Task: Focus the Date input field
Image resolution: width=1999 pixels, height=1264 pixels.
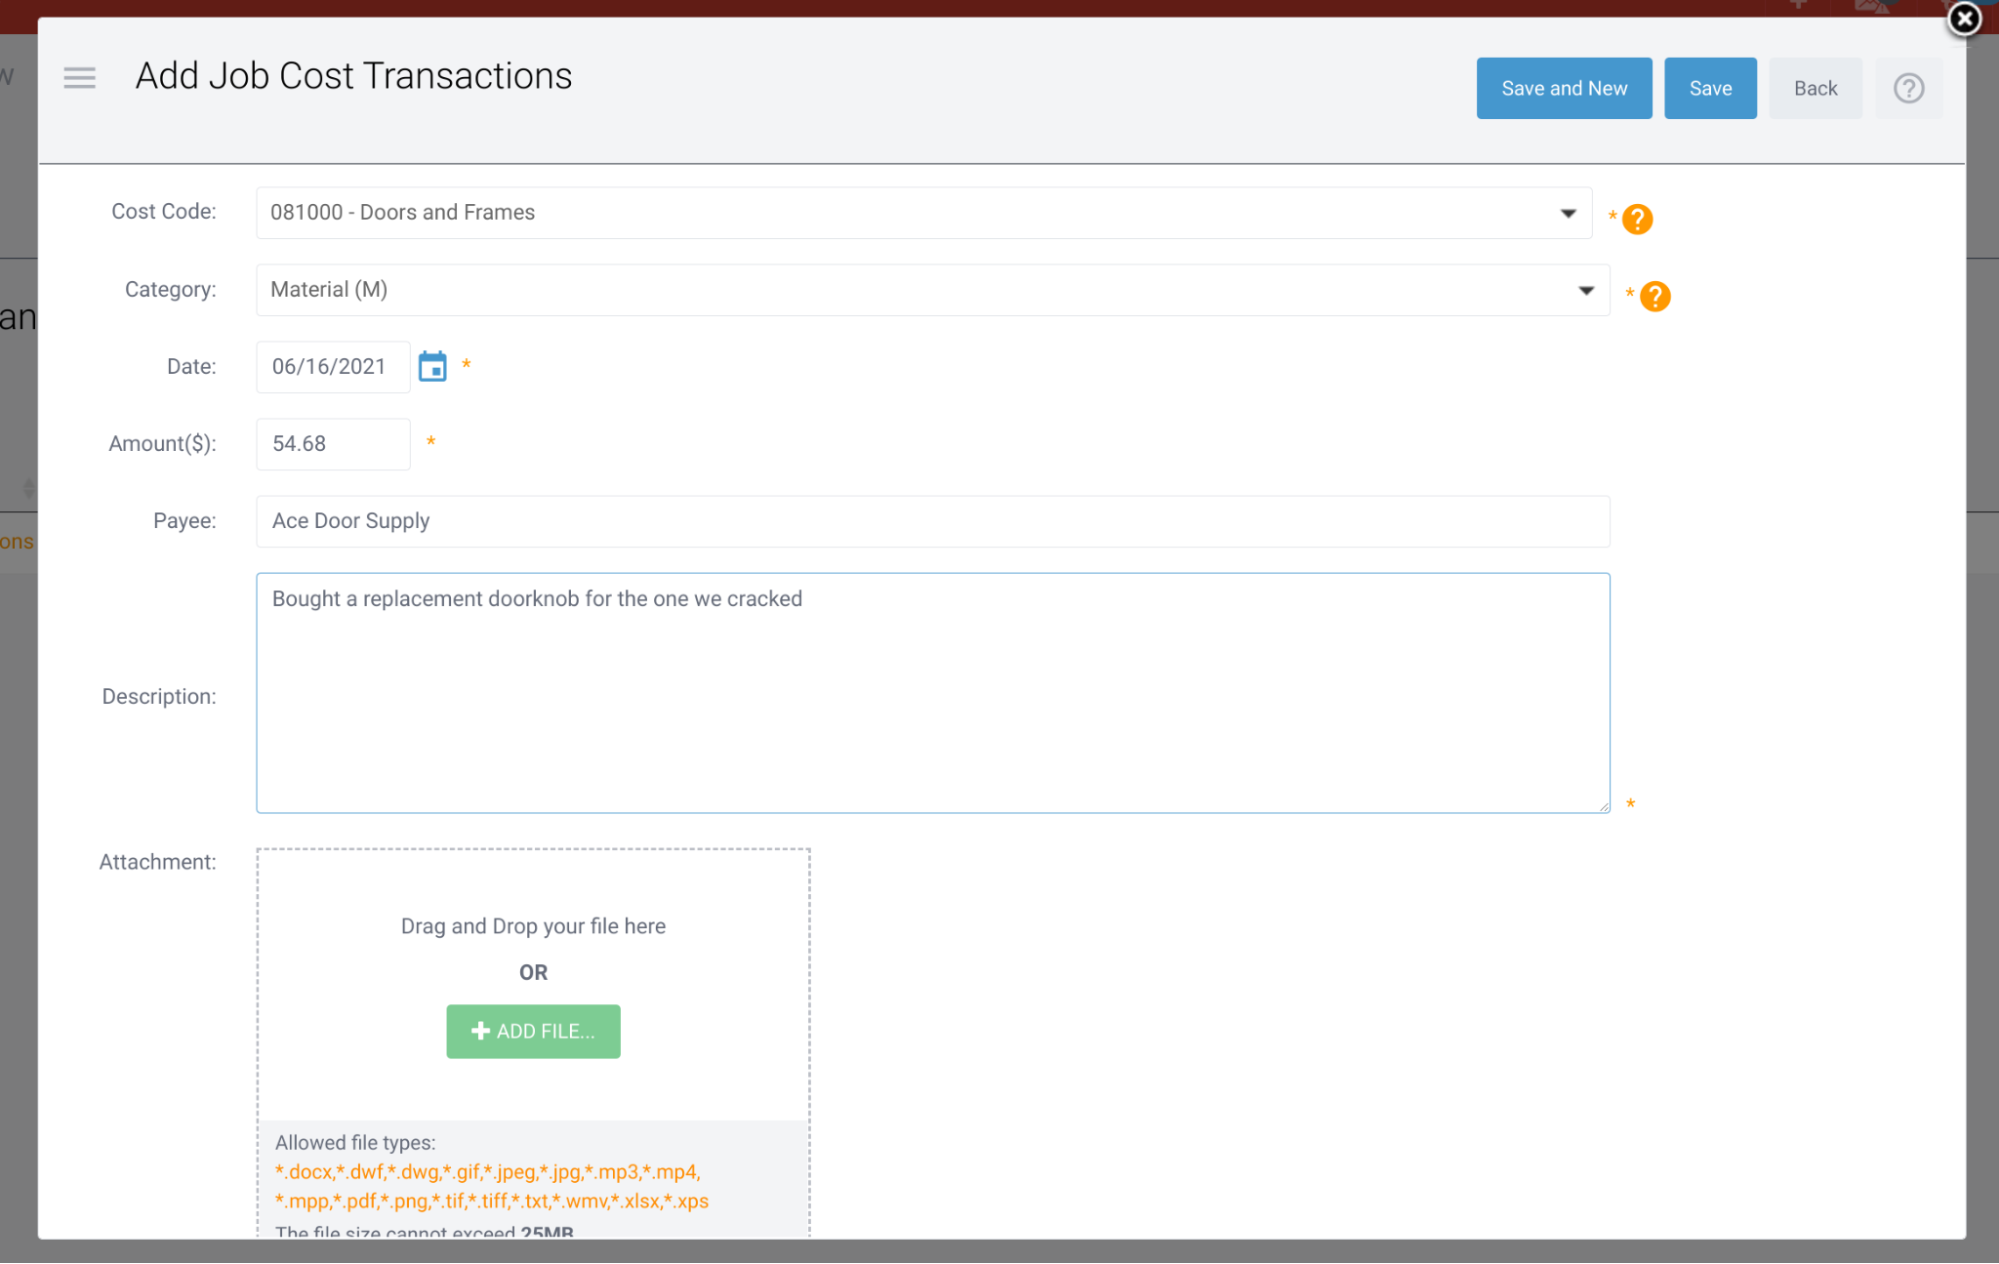Action: [x=333, y=367]
